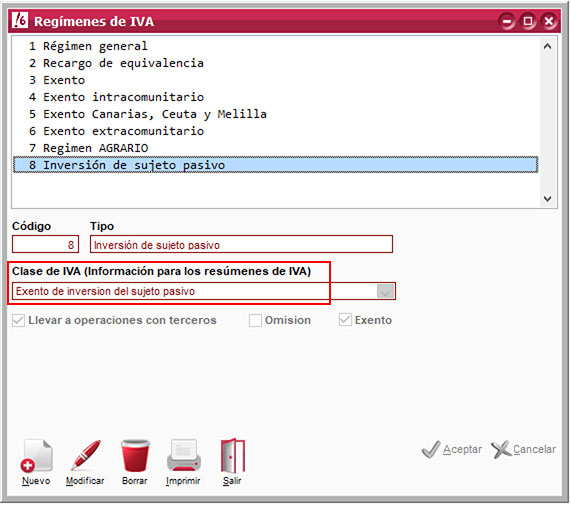Click the Salir exit door icon
The width and height of the screenshot is (571, 505).
coord(233,455)
